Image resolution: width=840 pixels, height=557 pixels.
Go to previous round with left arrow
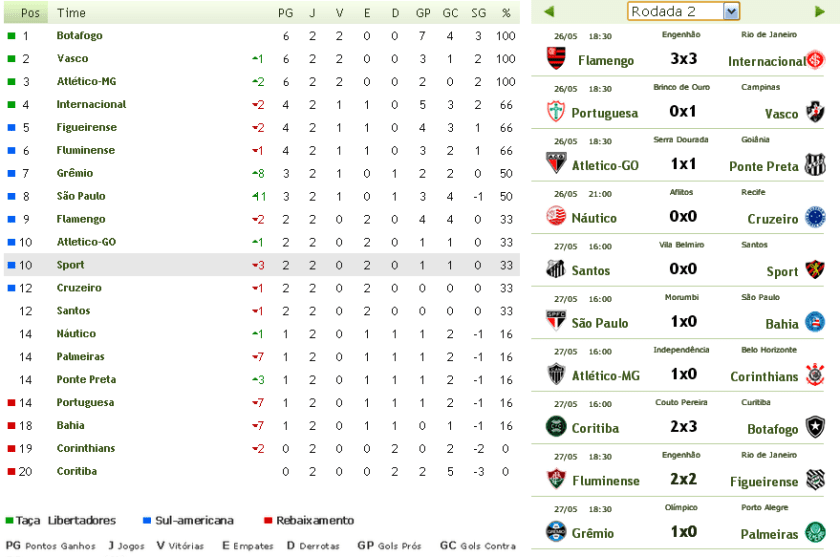point(548,11)
